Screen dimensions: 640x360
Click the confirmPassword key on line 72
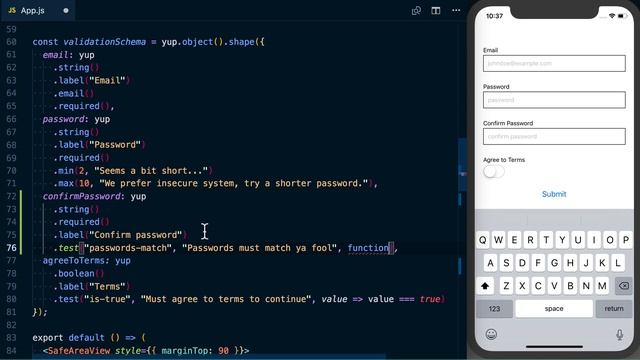82,196
